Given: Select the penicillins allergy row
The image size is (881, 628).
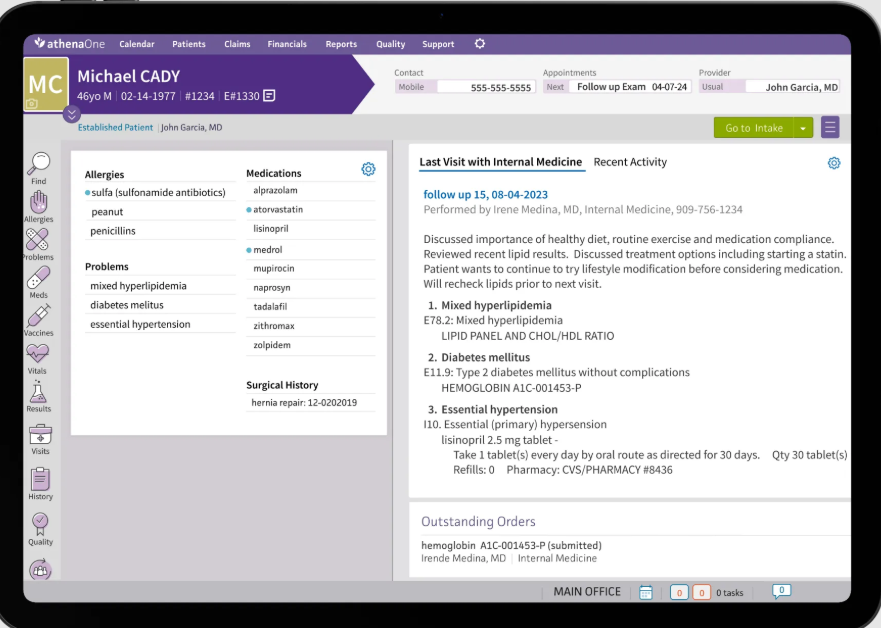Looking at the screenshot, I should coord(160,231).
